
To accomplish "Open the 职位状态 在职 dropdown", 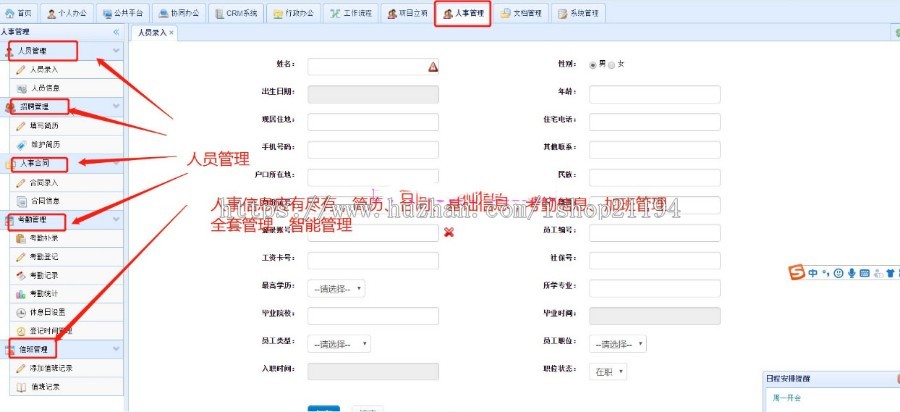I will [x=608, y=372].
